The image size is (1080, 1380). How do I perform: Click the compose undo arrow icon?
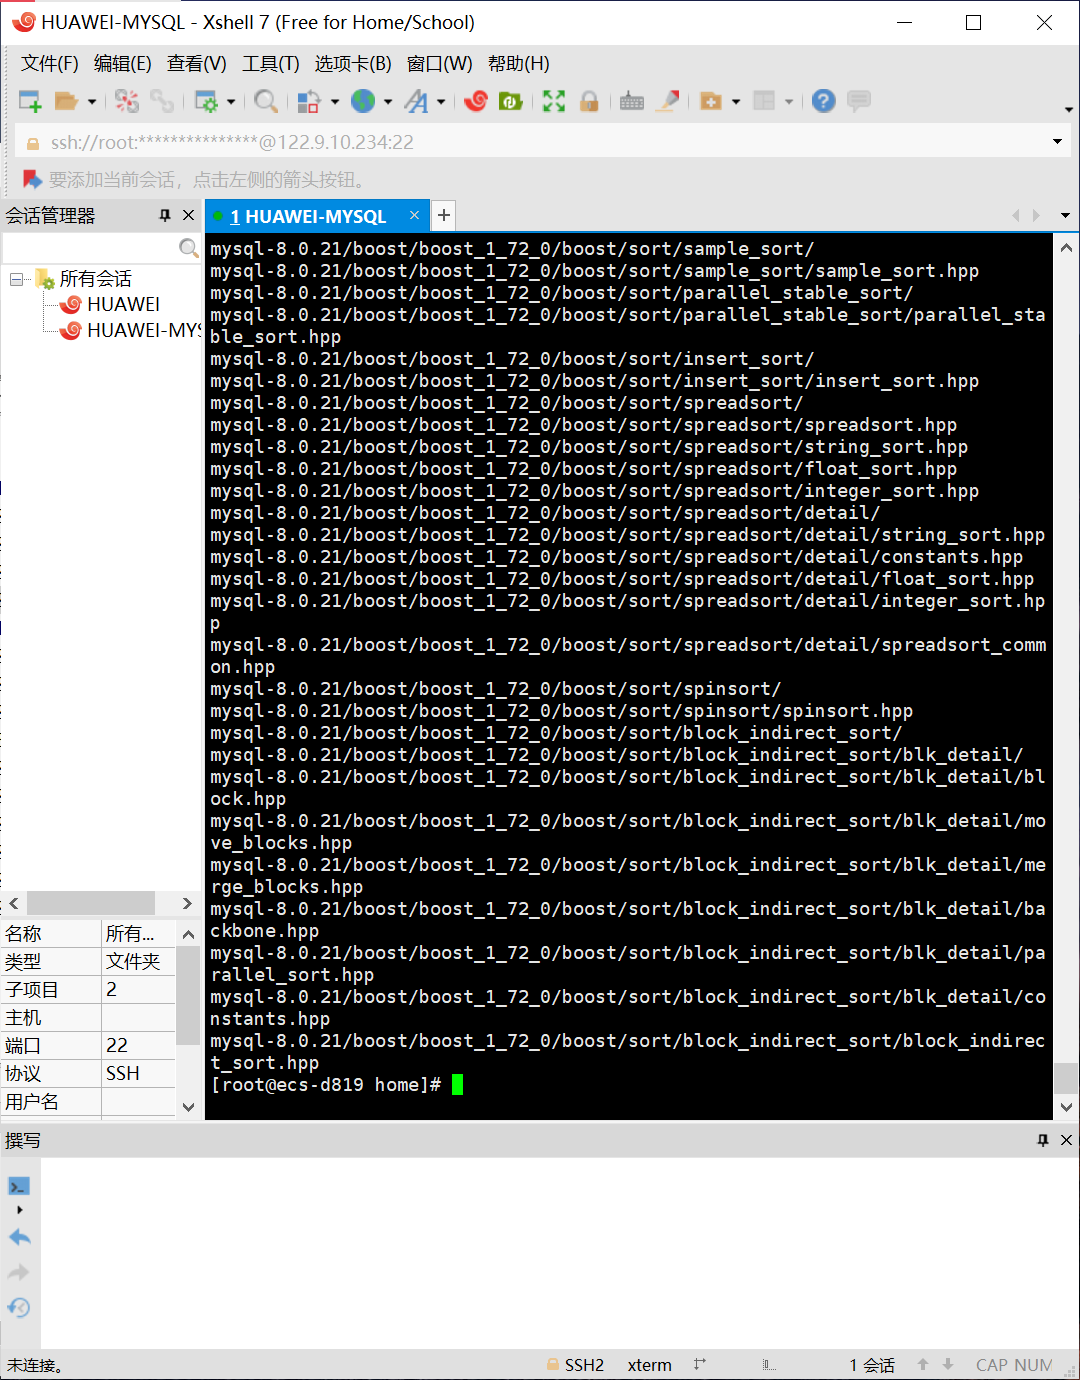coord(19,1237)
